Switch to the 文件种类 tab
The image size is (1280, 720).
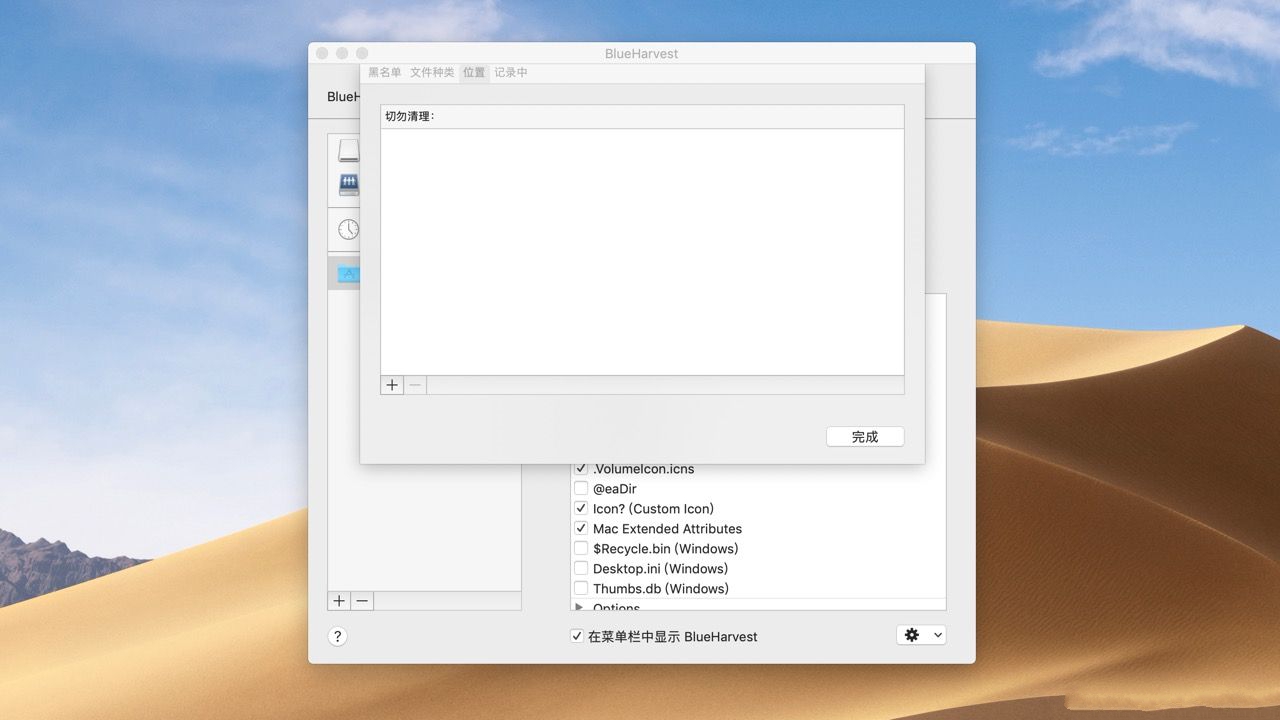pyautogui.click(x=432, y=73)
